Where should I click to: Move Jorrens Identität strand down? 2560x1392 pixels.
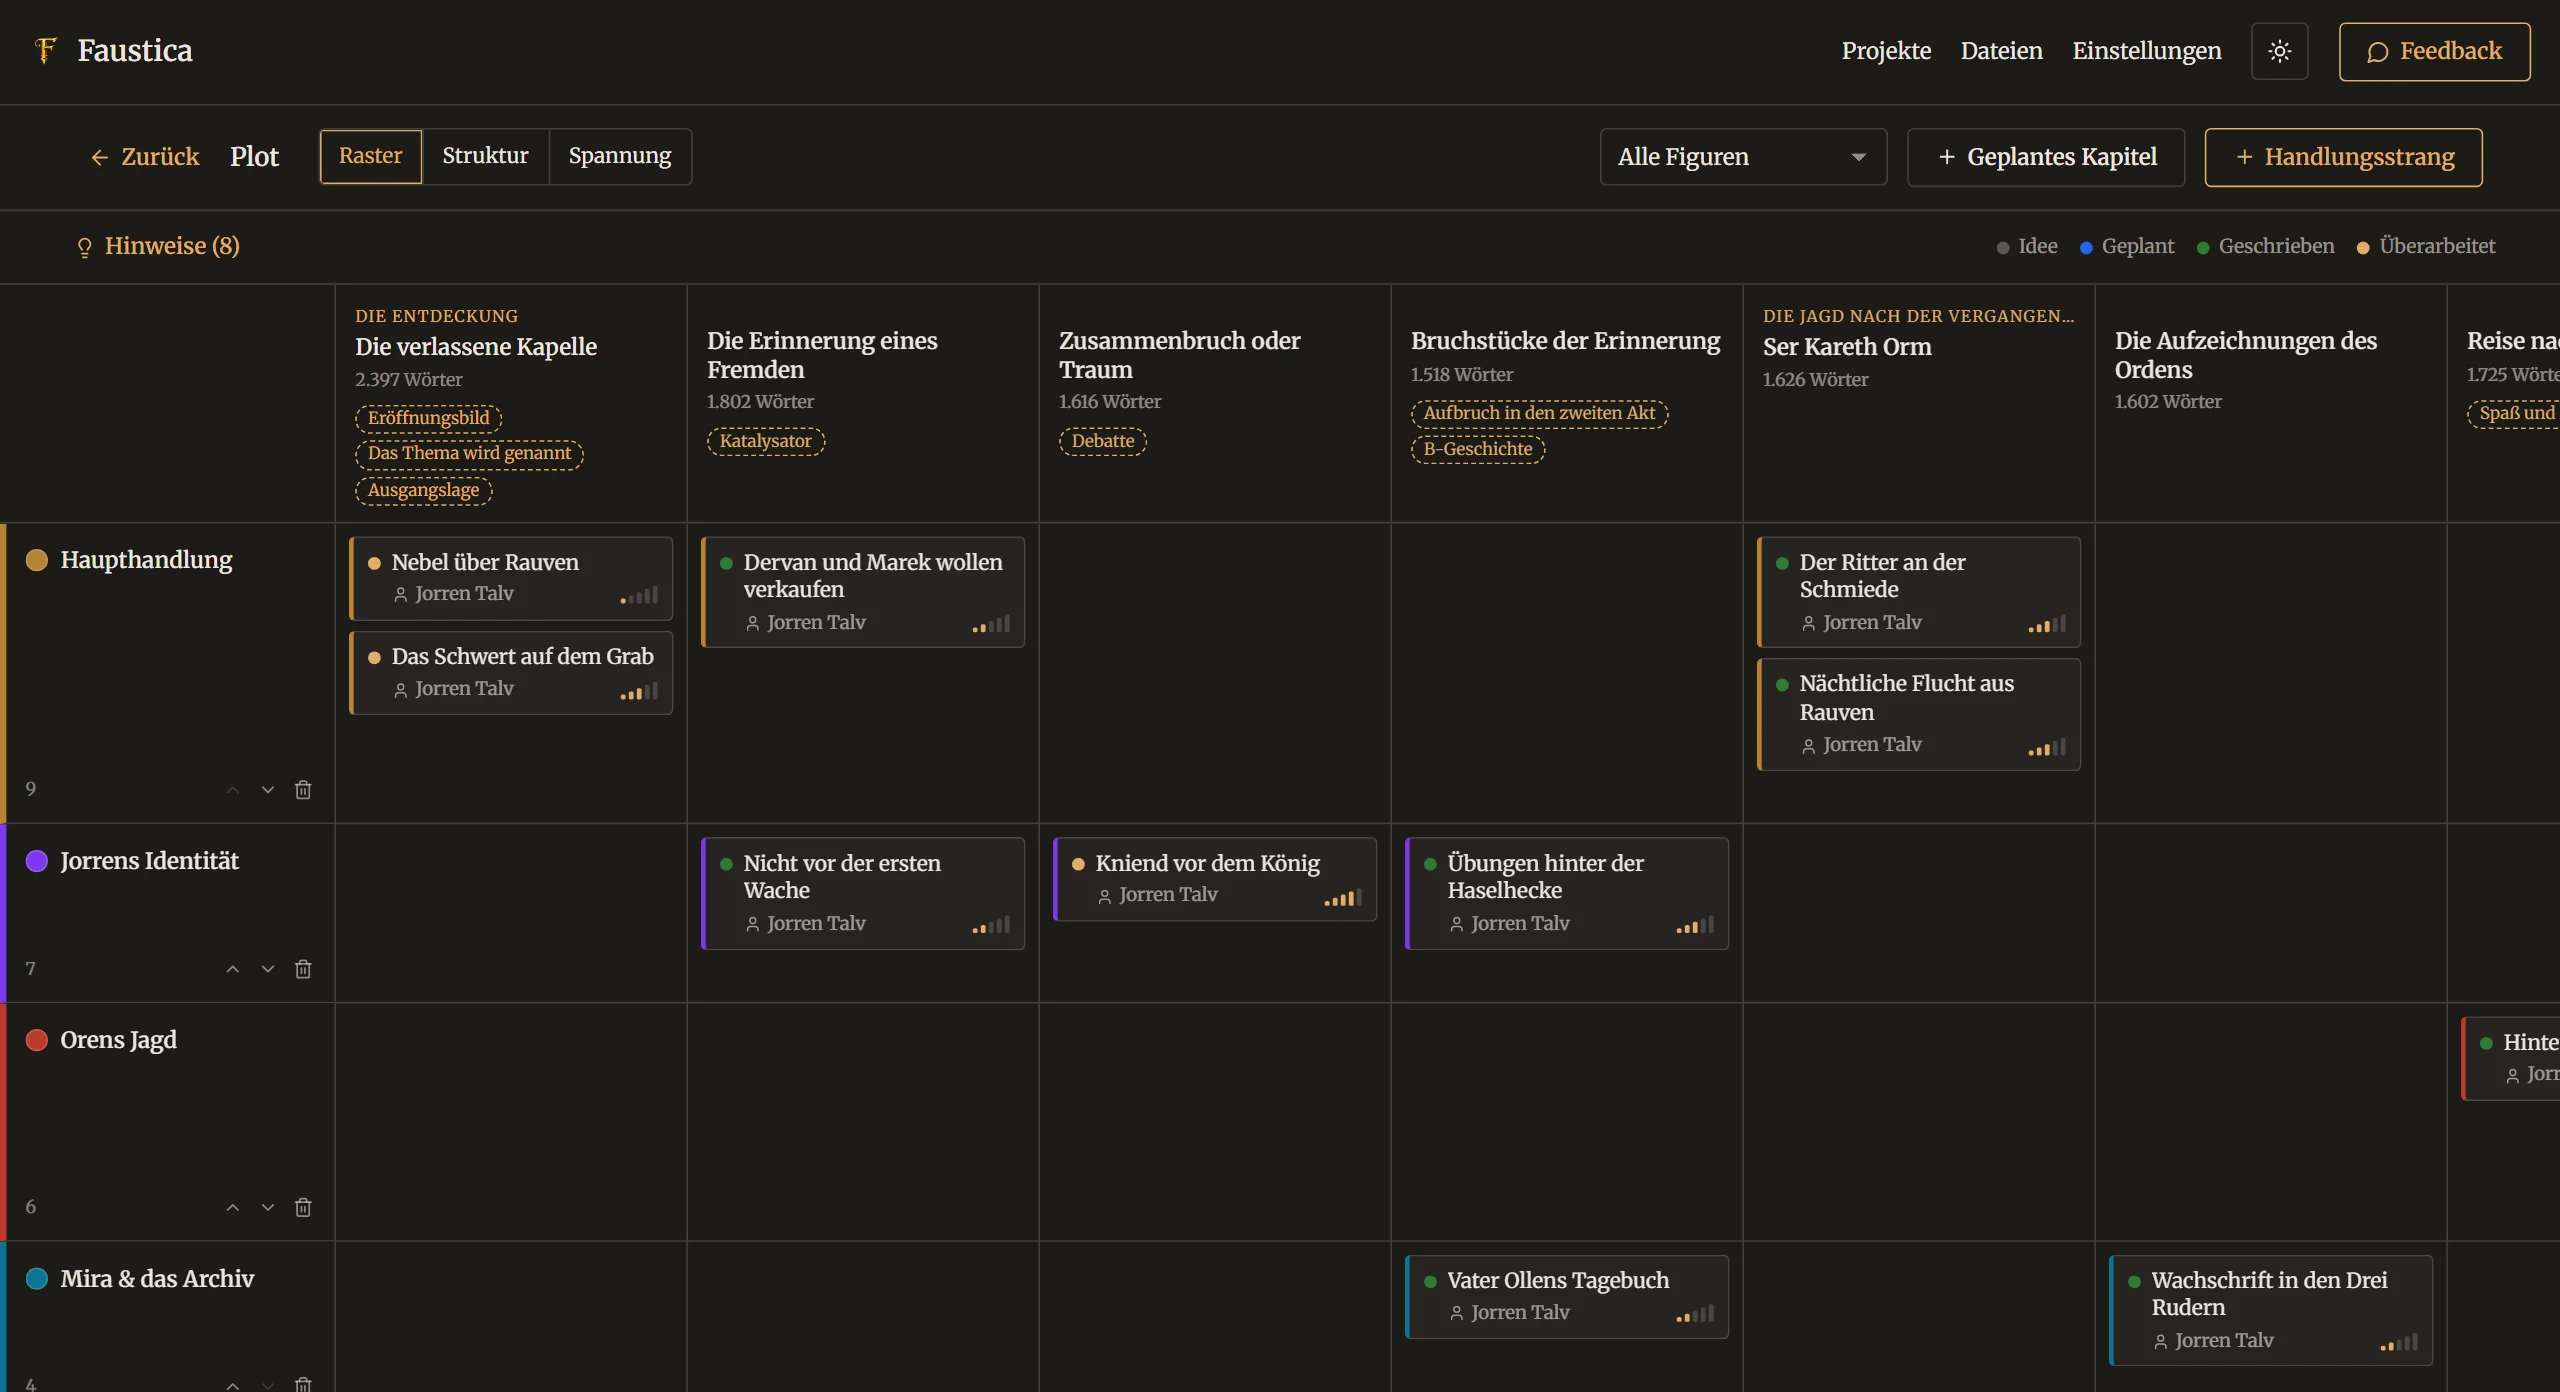pyautogui.click(x=268, y=969)
